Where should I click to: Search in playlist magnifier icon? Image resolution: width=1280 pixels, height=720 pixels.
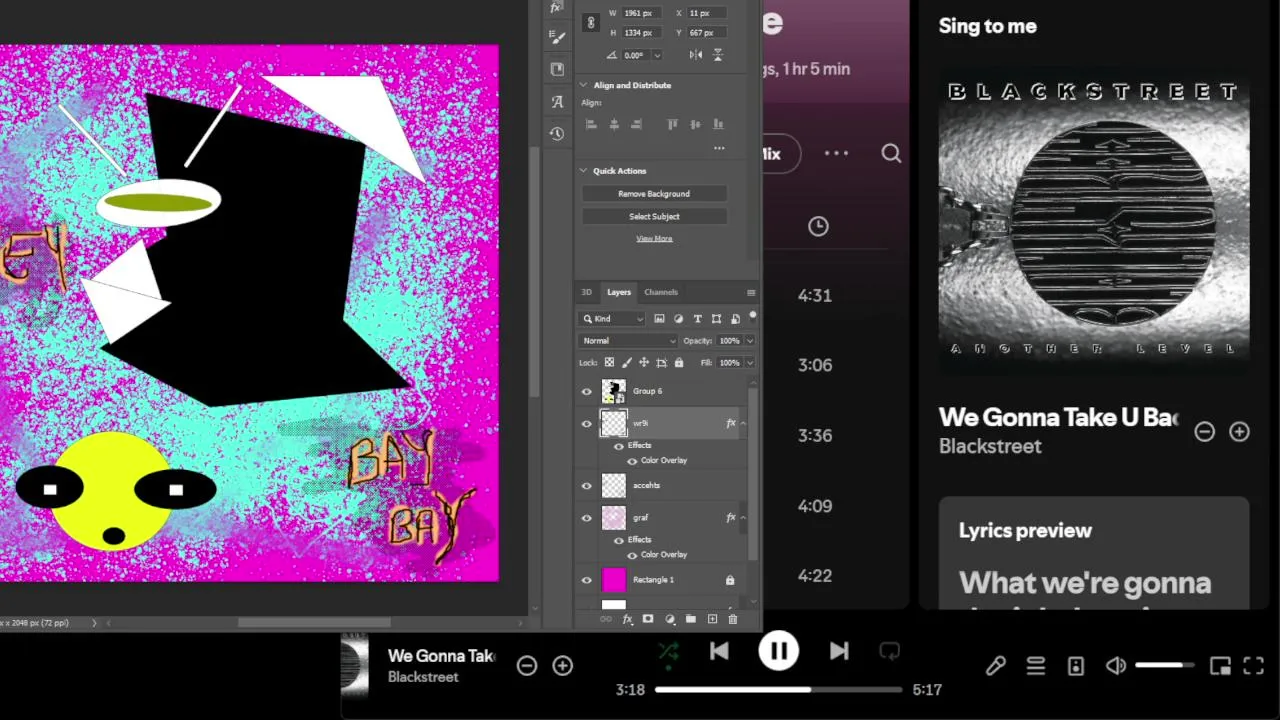click(x=891, y=153)
